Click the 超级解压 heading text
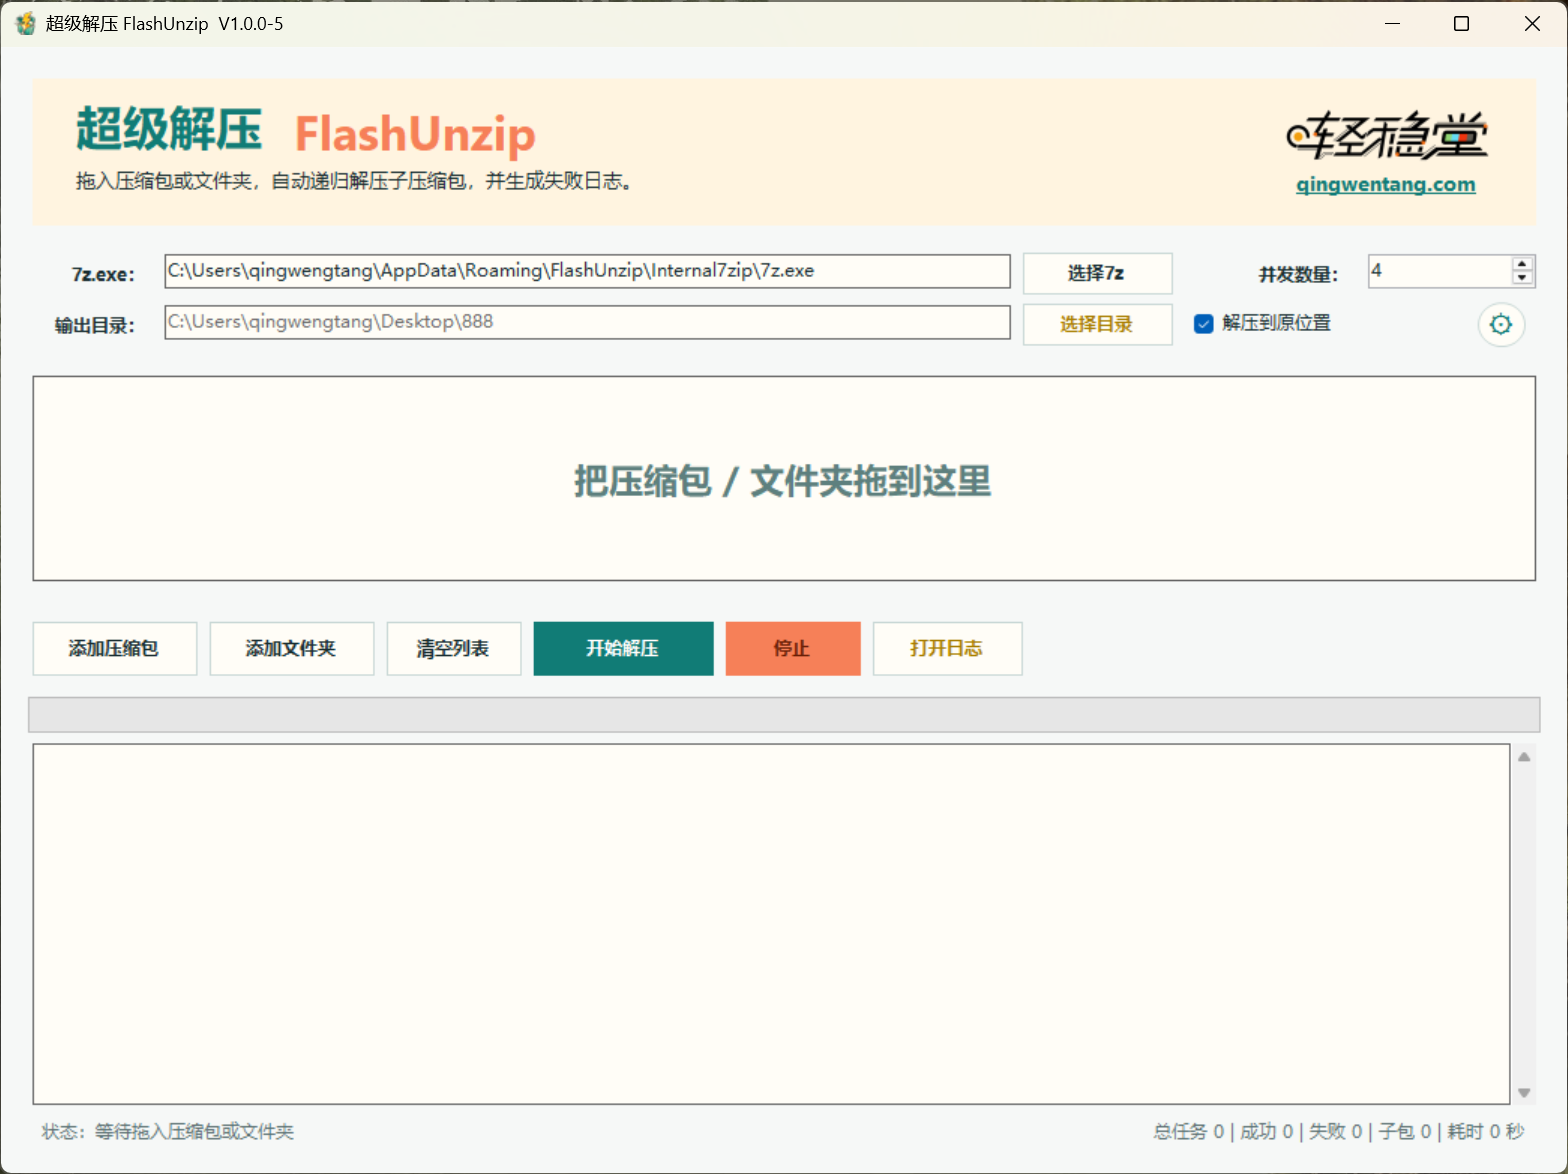 point(169,130)
